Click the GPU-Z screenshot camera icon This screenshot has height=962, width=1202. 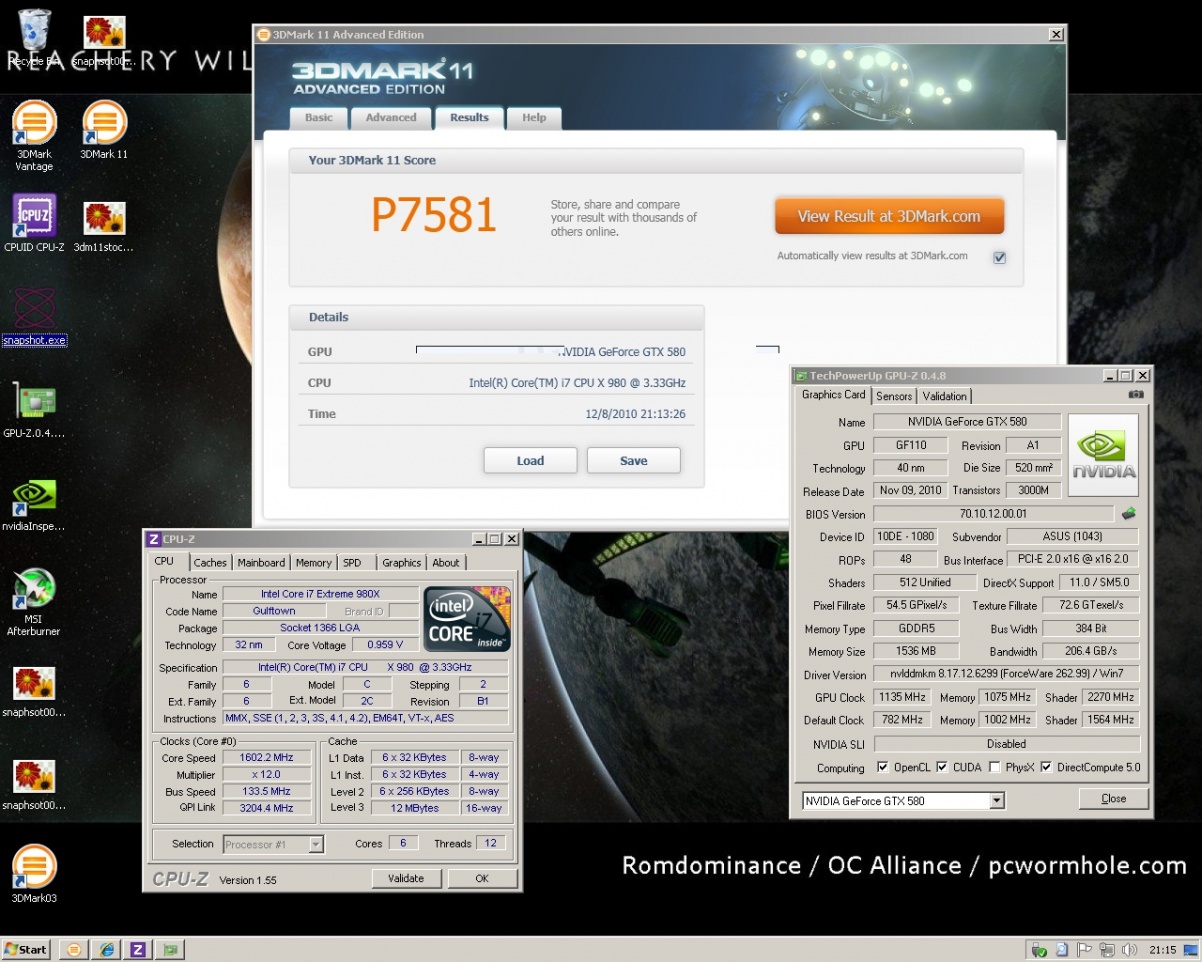click(1135, 395)
